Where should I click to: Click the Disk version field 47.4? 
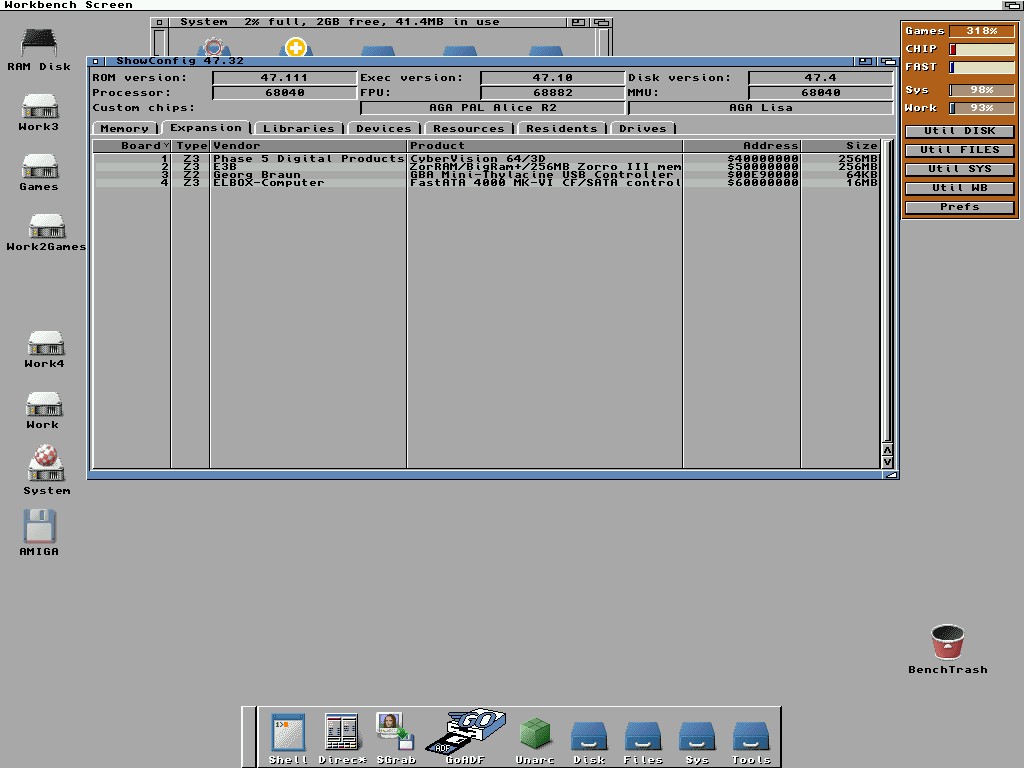[820, 78]
